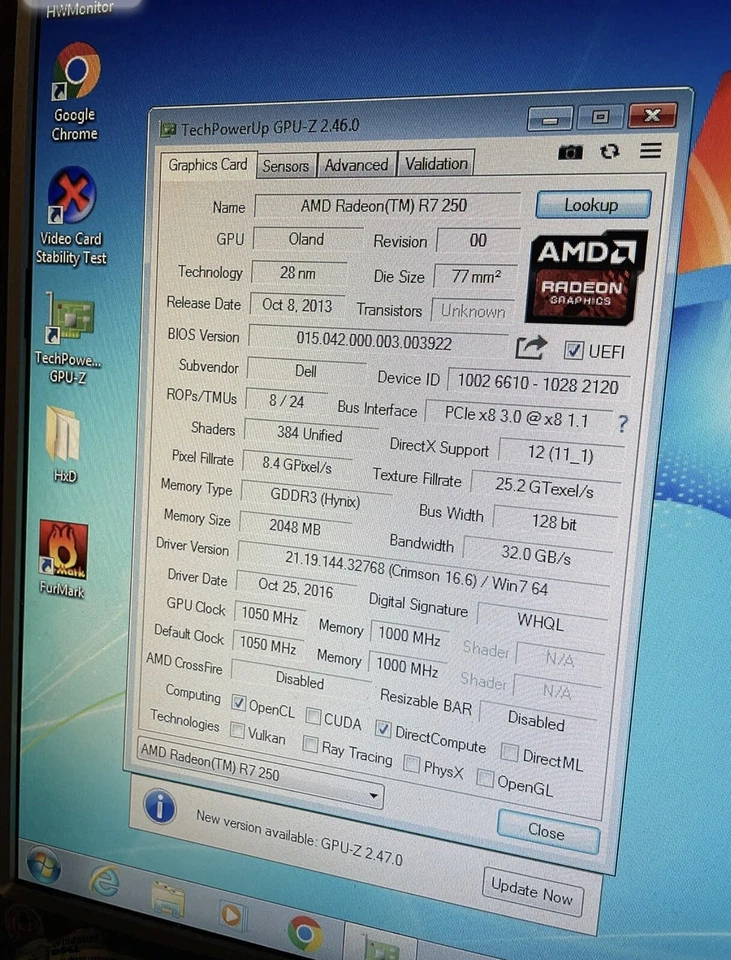Click the Name field AMD Radeon R7 250
This screenshot has width=731, height=960.
[x=386, y=206]
